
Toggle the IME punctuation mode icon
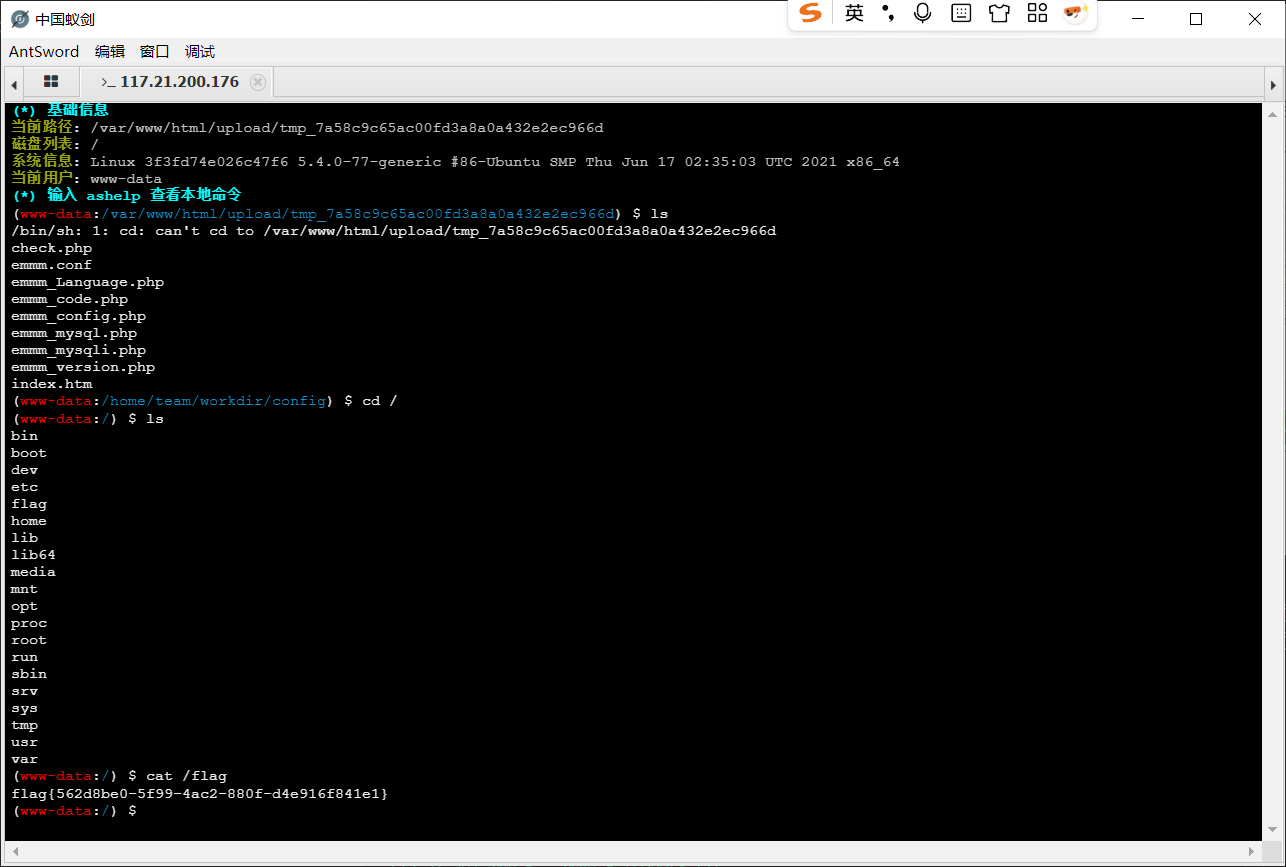888,13
